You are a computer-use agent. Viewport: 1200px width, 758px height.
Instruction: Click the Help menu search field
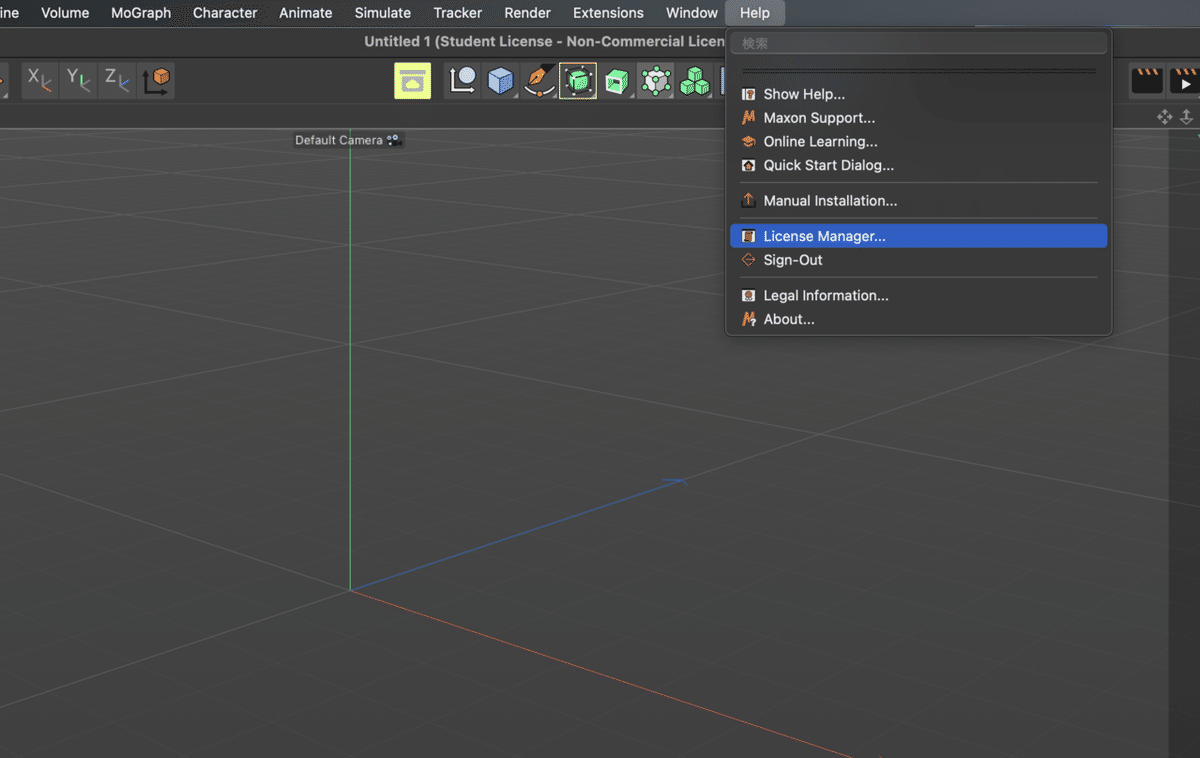[x=918, y=43]
